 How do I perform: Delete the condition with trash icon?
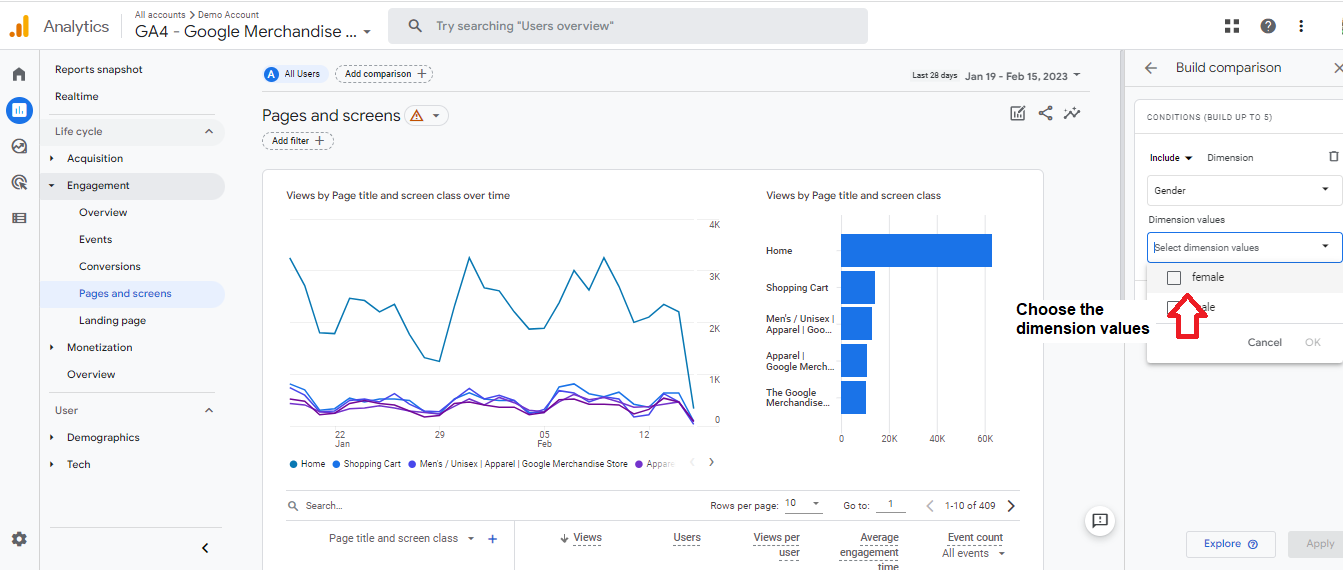pyautogui.click(x=1333, y=157)
